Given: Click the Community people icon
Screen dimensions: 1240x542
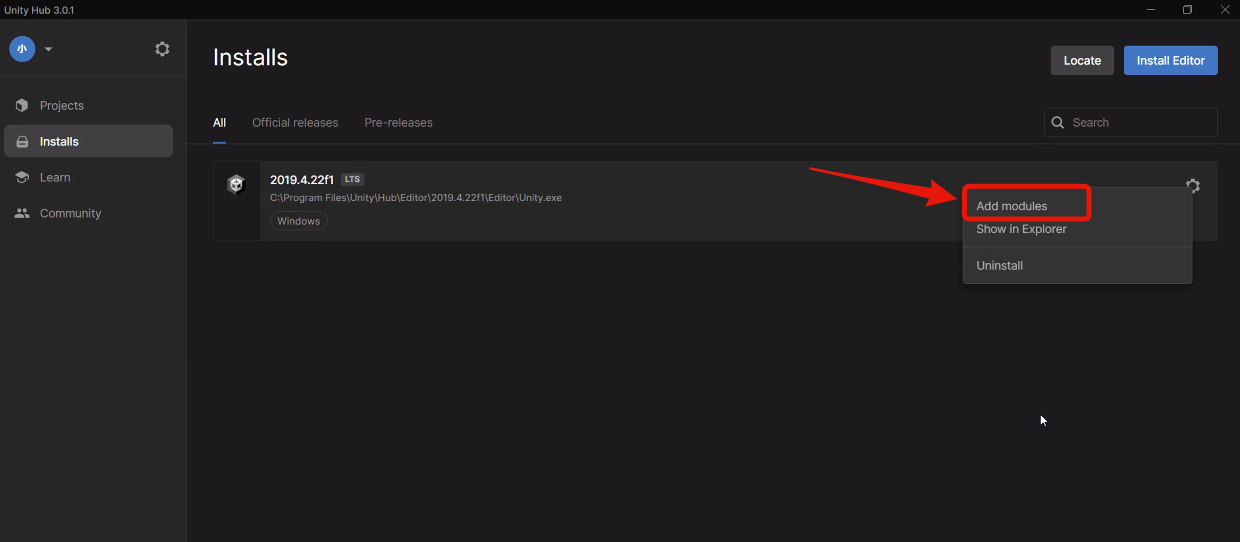Looking at the screenshot, I should coord(22,213).
